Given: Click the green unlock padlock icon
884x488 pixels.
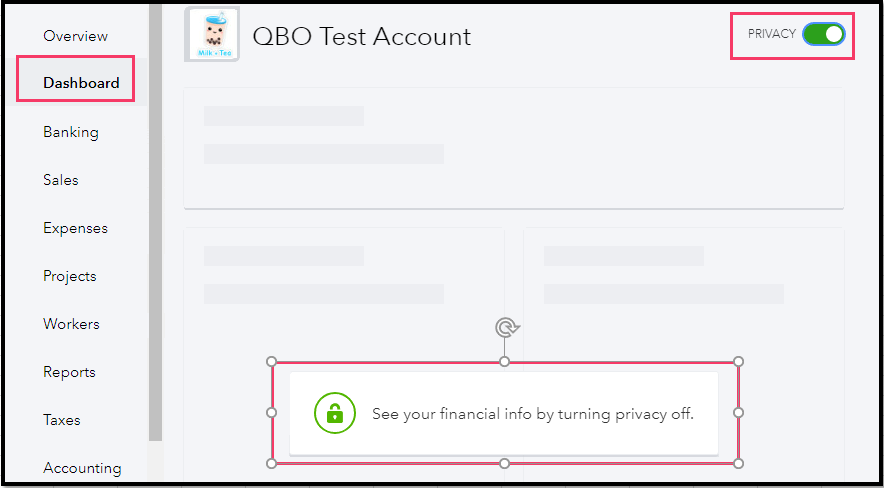Looking at the screenshot, I should 335,413.
